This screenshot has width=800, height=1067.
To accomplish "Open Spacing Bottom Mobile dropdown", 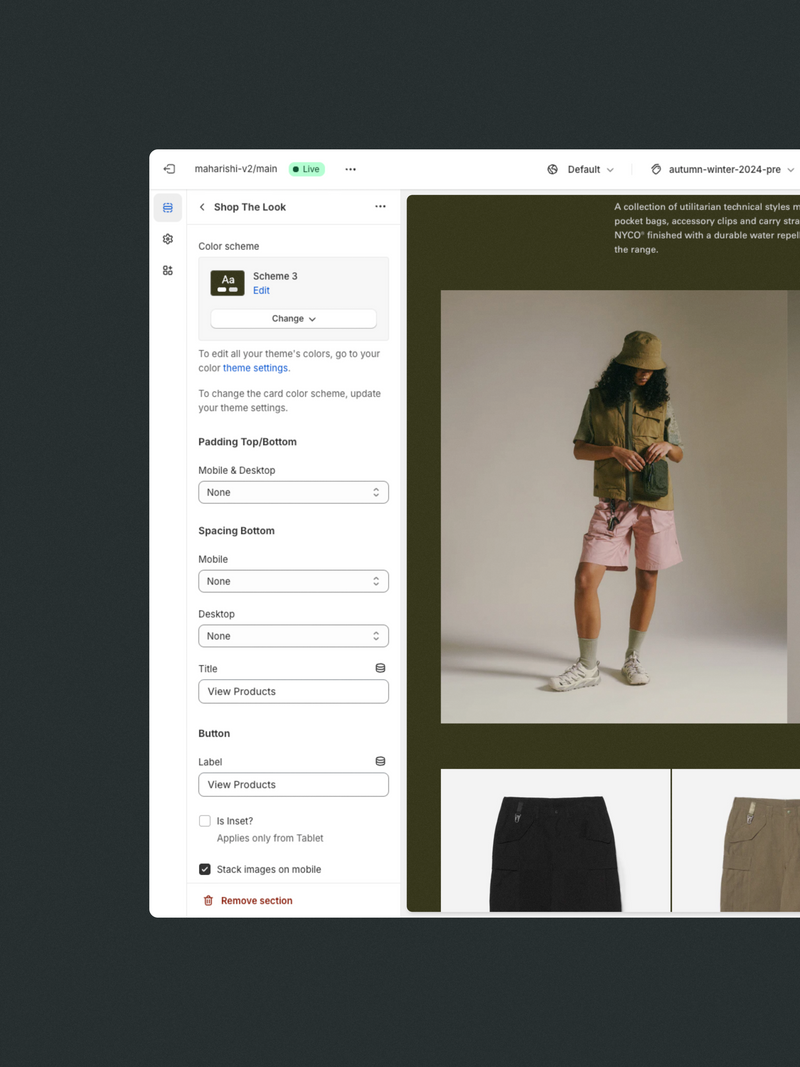I will (293, 581).
